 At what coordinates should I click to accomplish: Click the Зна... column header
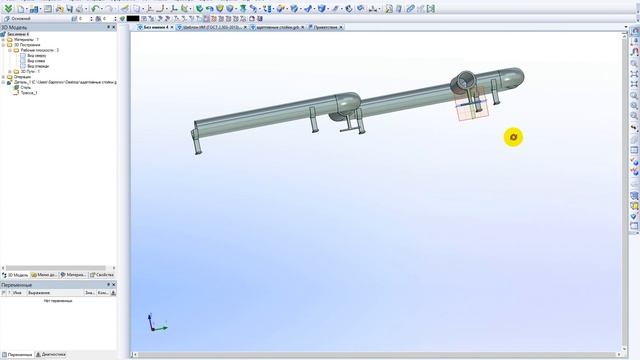pos(89,293)
